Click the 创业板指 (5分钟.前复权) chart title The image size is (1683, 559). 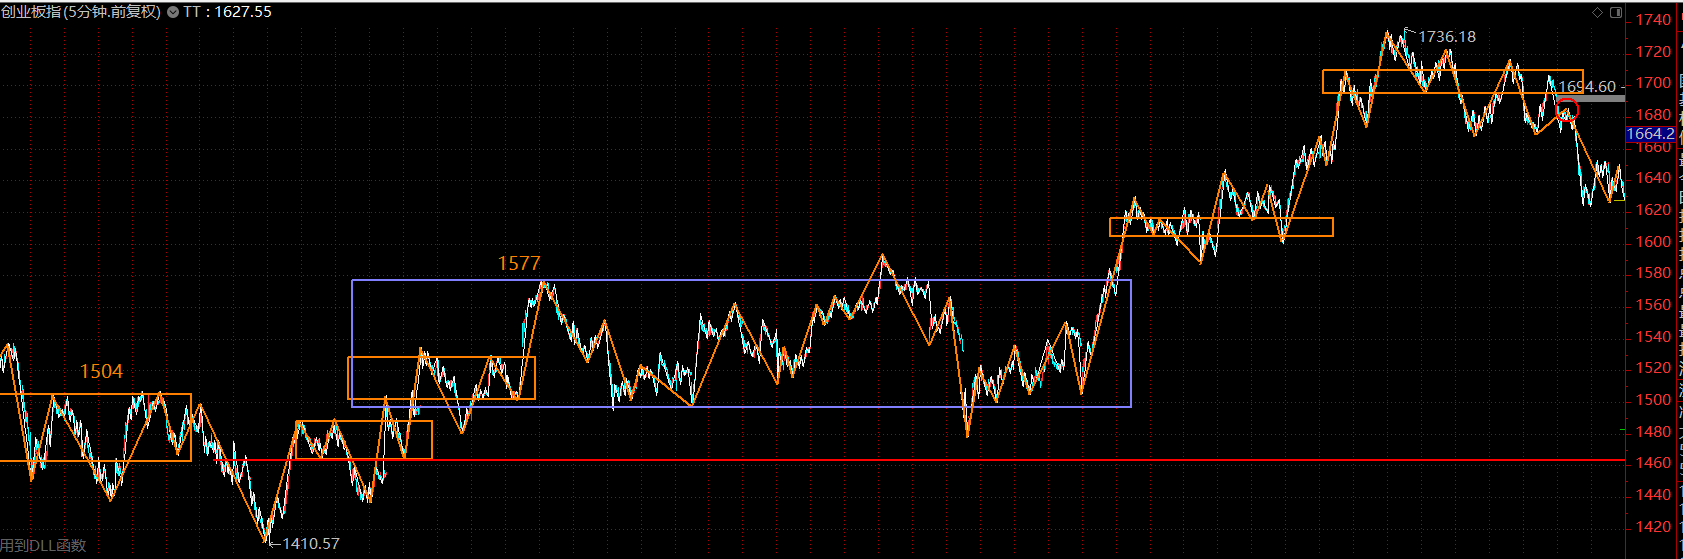coord(80,12)
